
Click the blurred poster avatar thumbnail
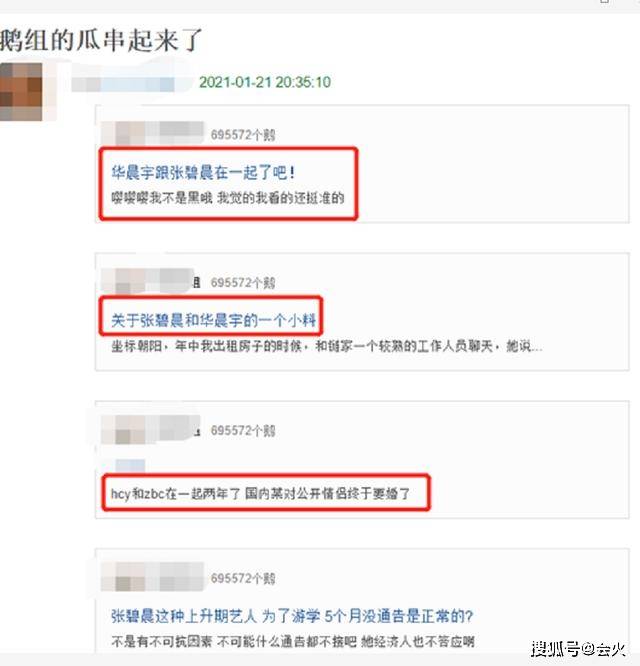click(x=21, y=92)
